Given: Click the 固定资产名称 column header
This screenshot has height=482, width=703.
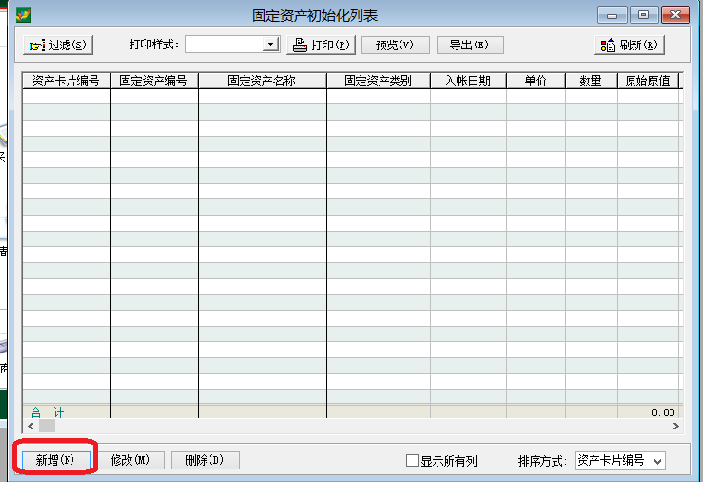Looking at the screenshot, I should pos(262,81).
